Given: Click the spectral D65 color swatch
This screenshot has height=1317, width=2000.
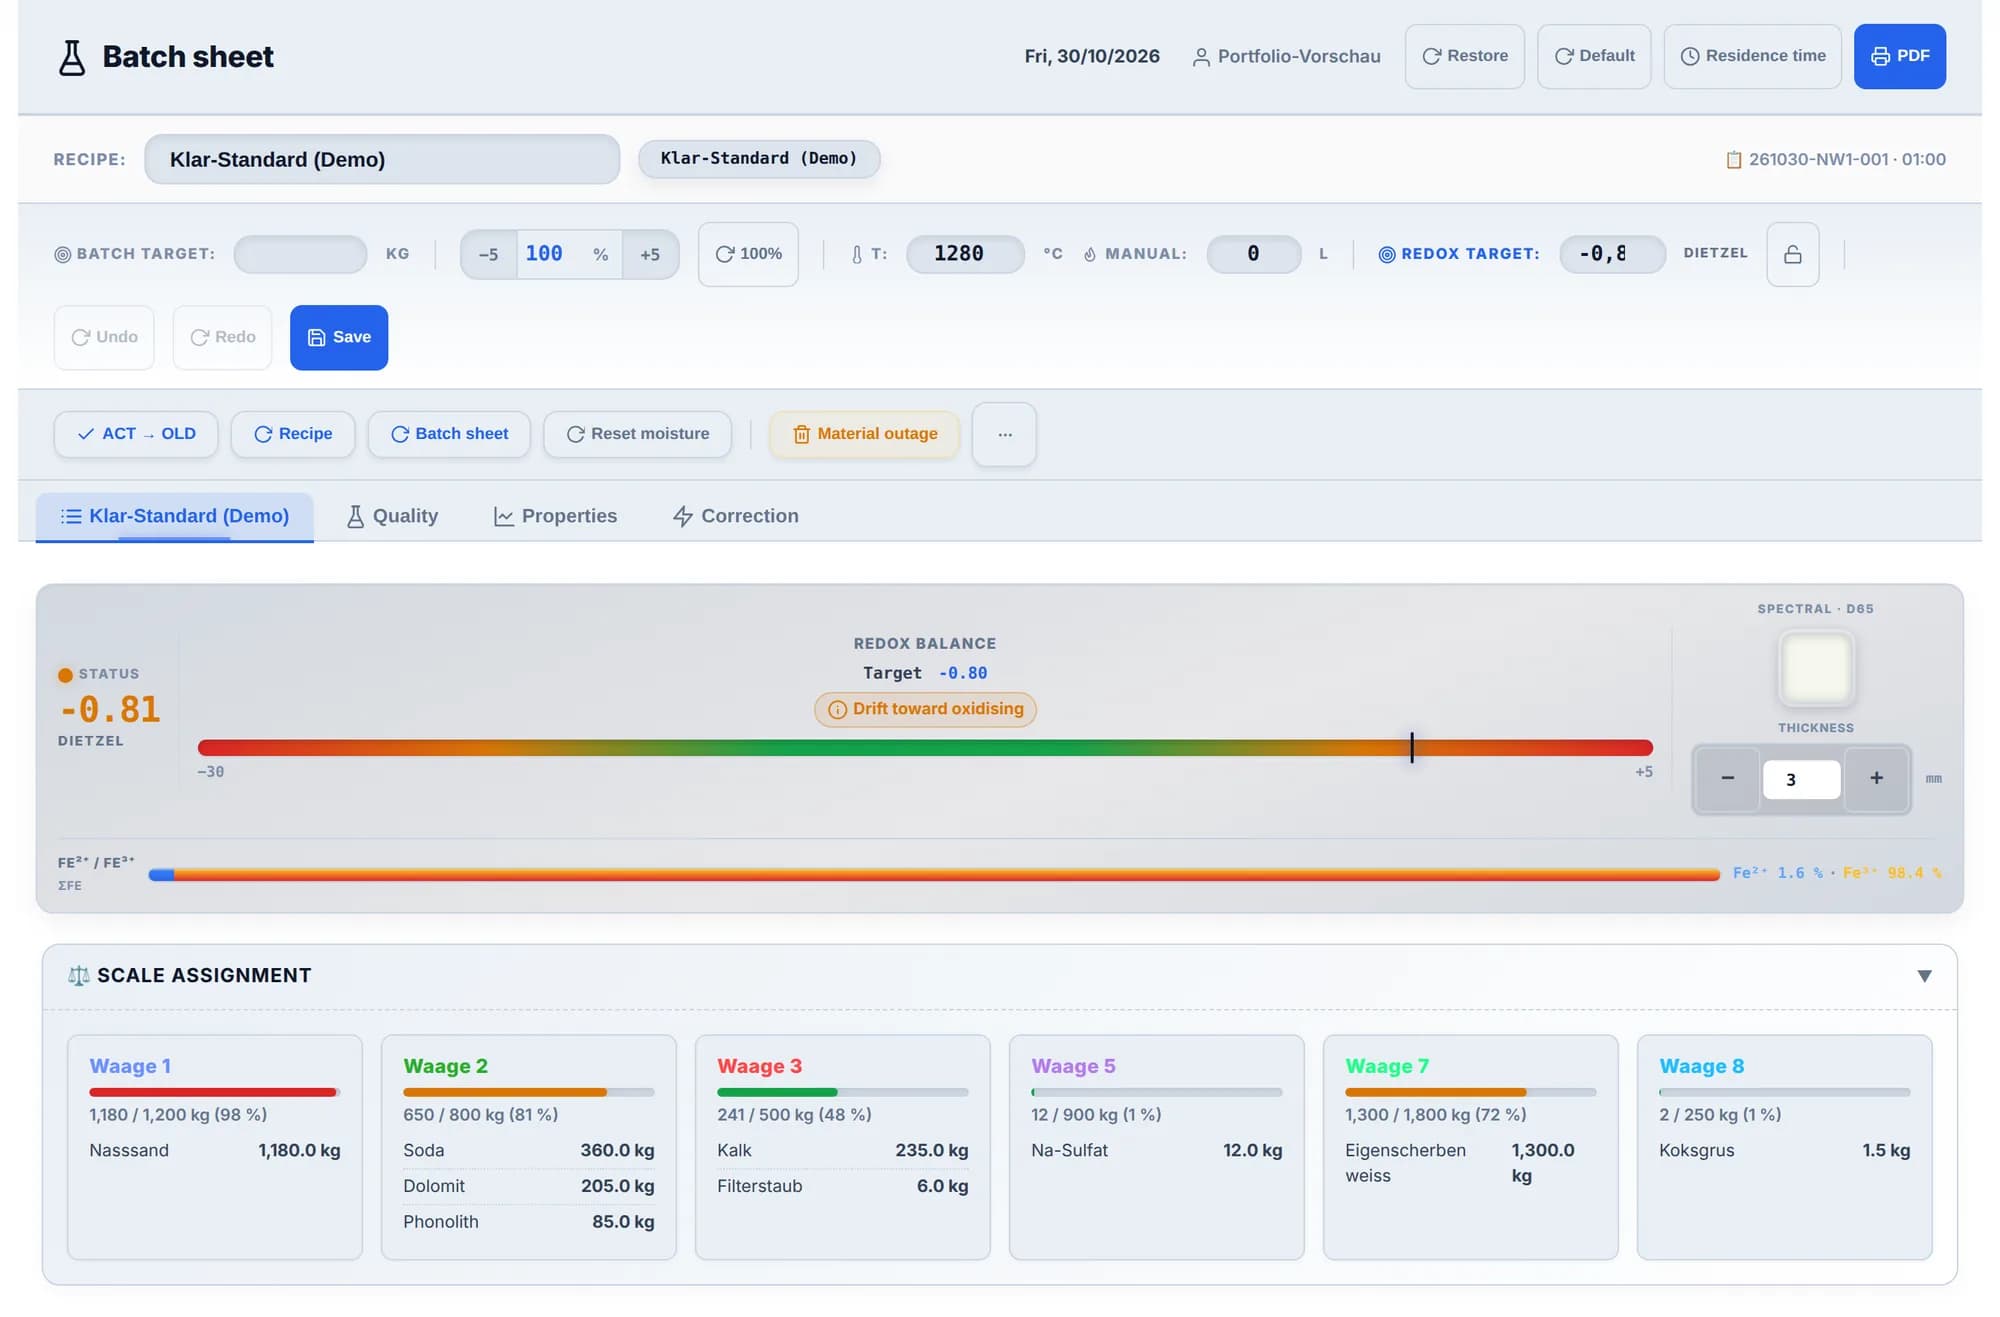Looking at the screenshot, I should point(1816,668).
